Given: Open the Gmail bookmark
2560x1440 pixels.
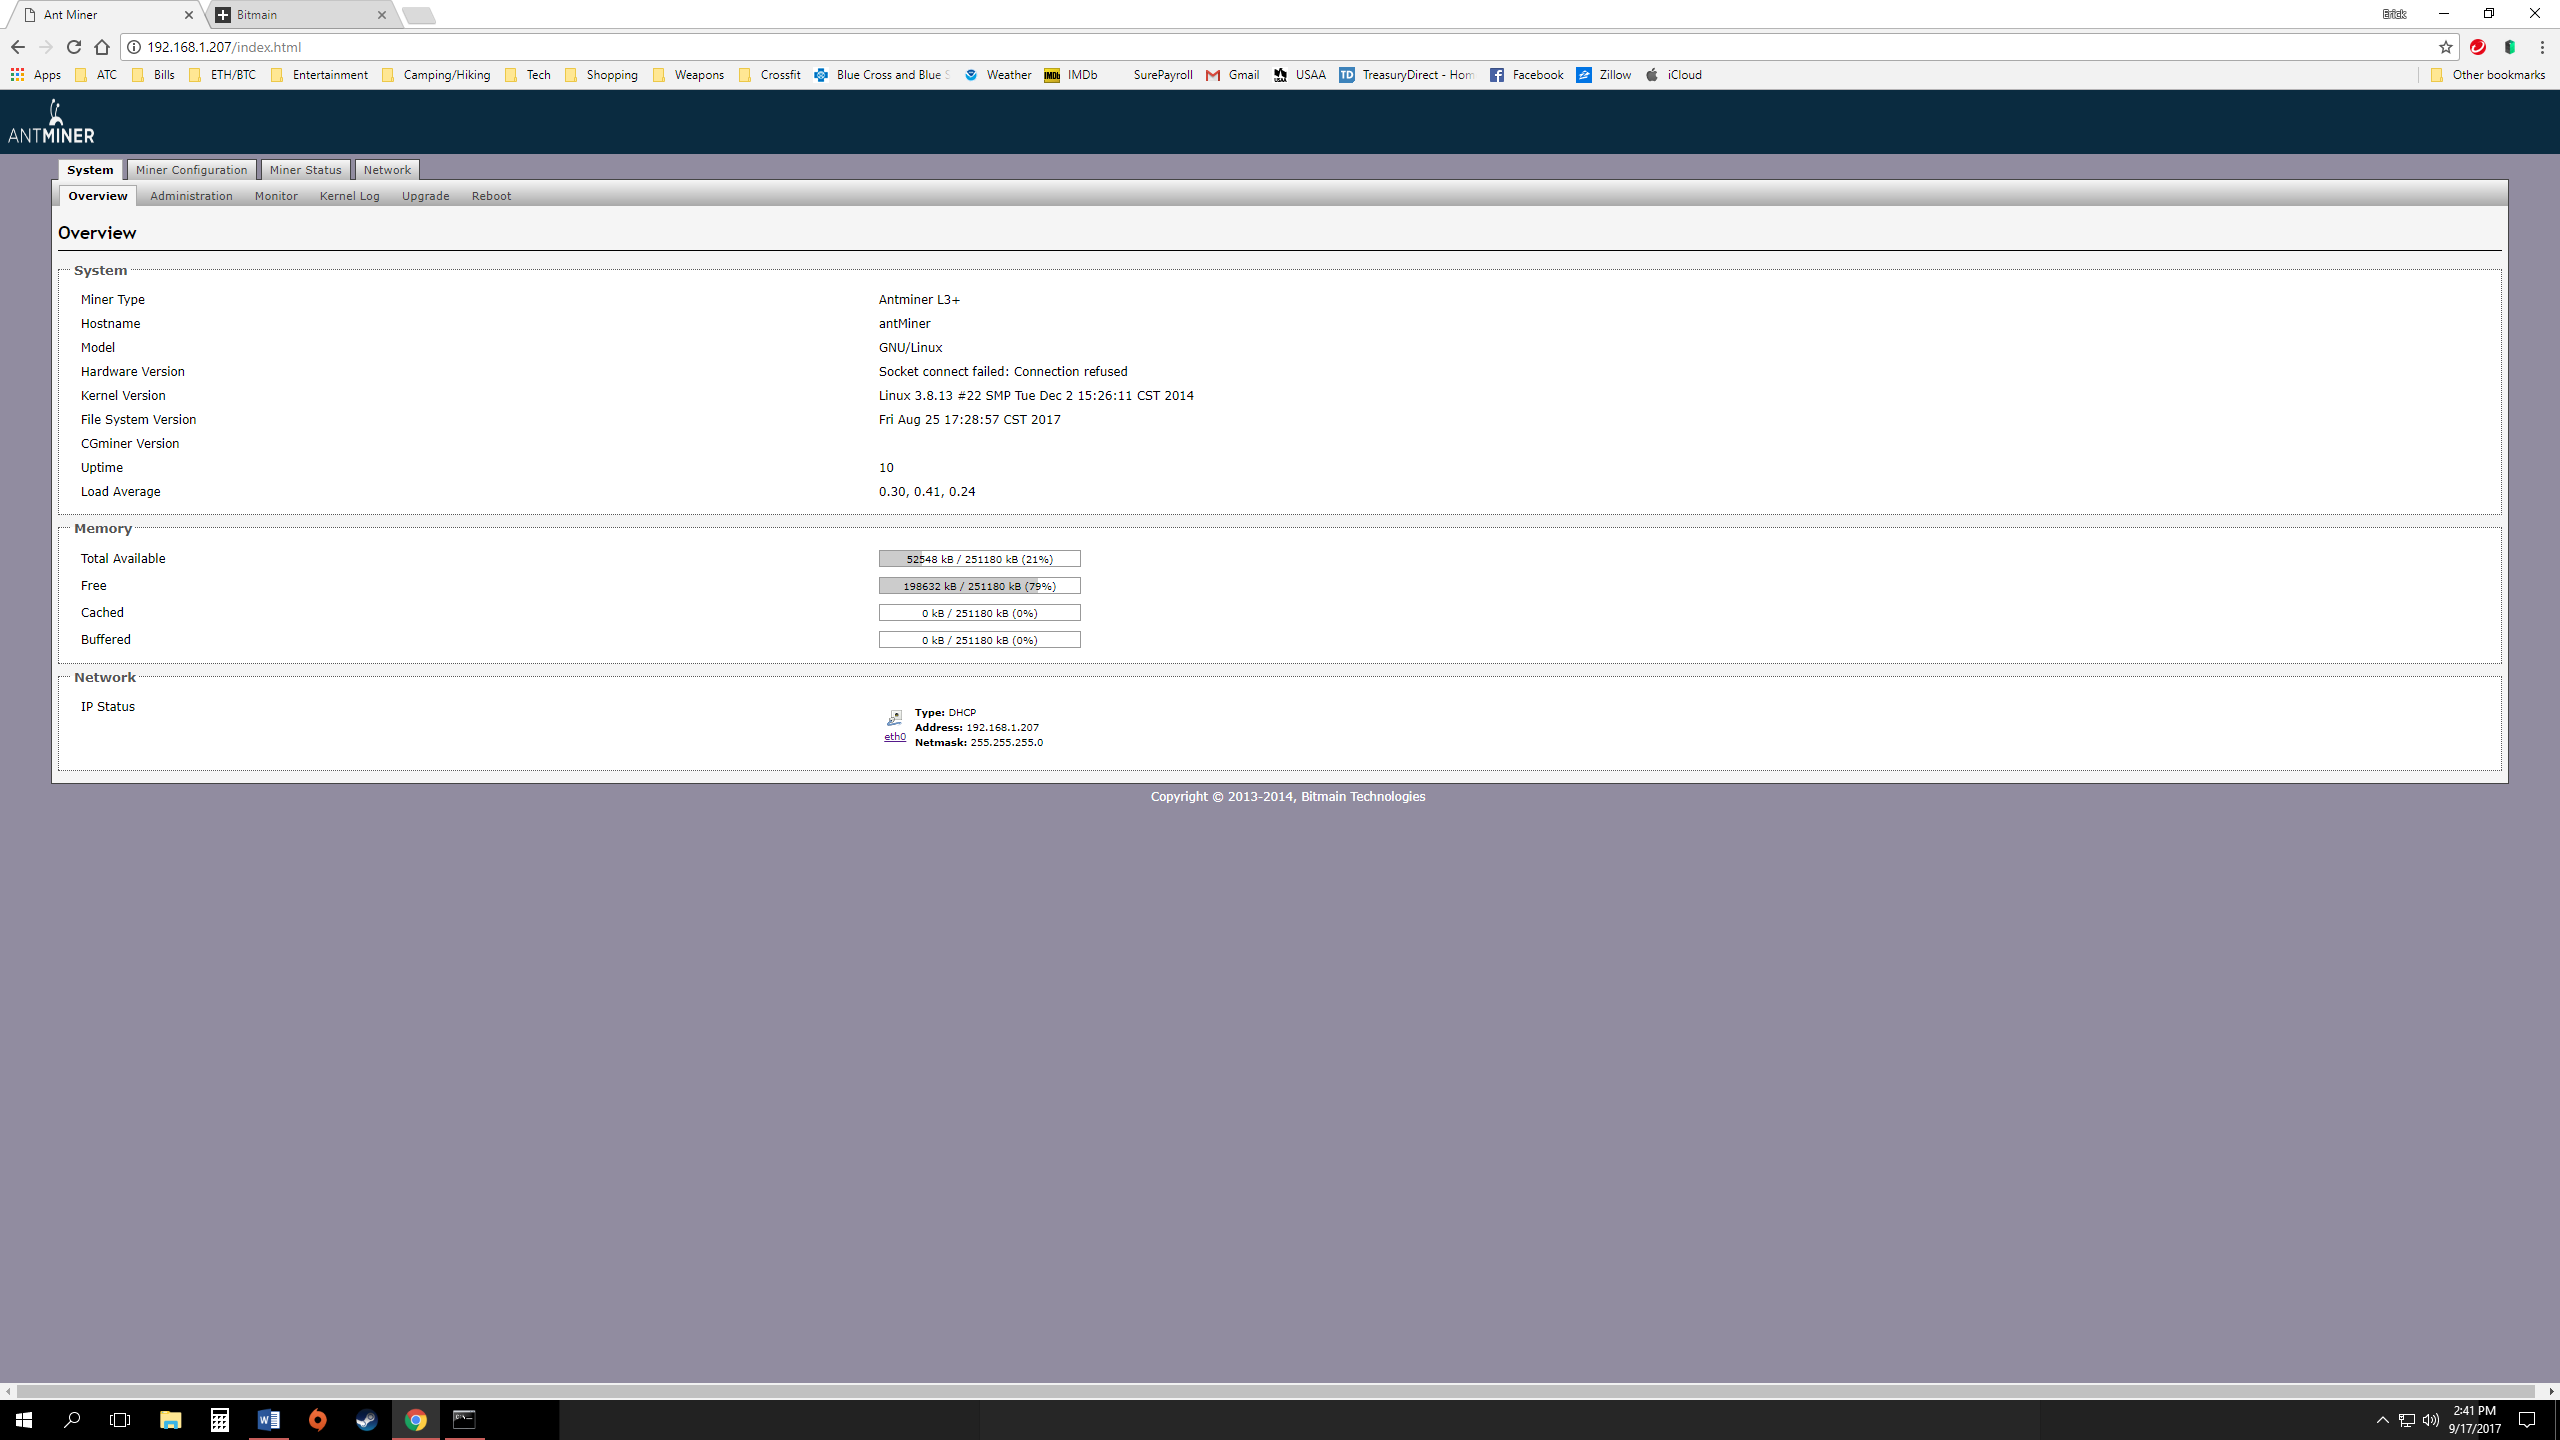Looking at the screenshot, I should (1232, 75).
